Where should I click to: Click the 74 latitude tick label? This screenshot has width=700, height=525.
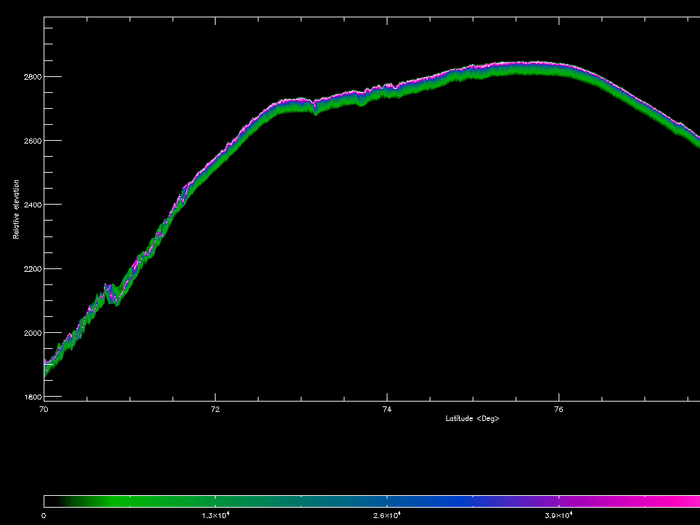(x=387, y=409)
